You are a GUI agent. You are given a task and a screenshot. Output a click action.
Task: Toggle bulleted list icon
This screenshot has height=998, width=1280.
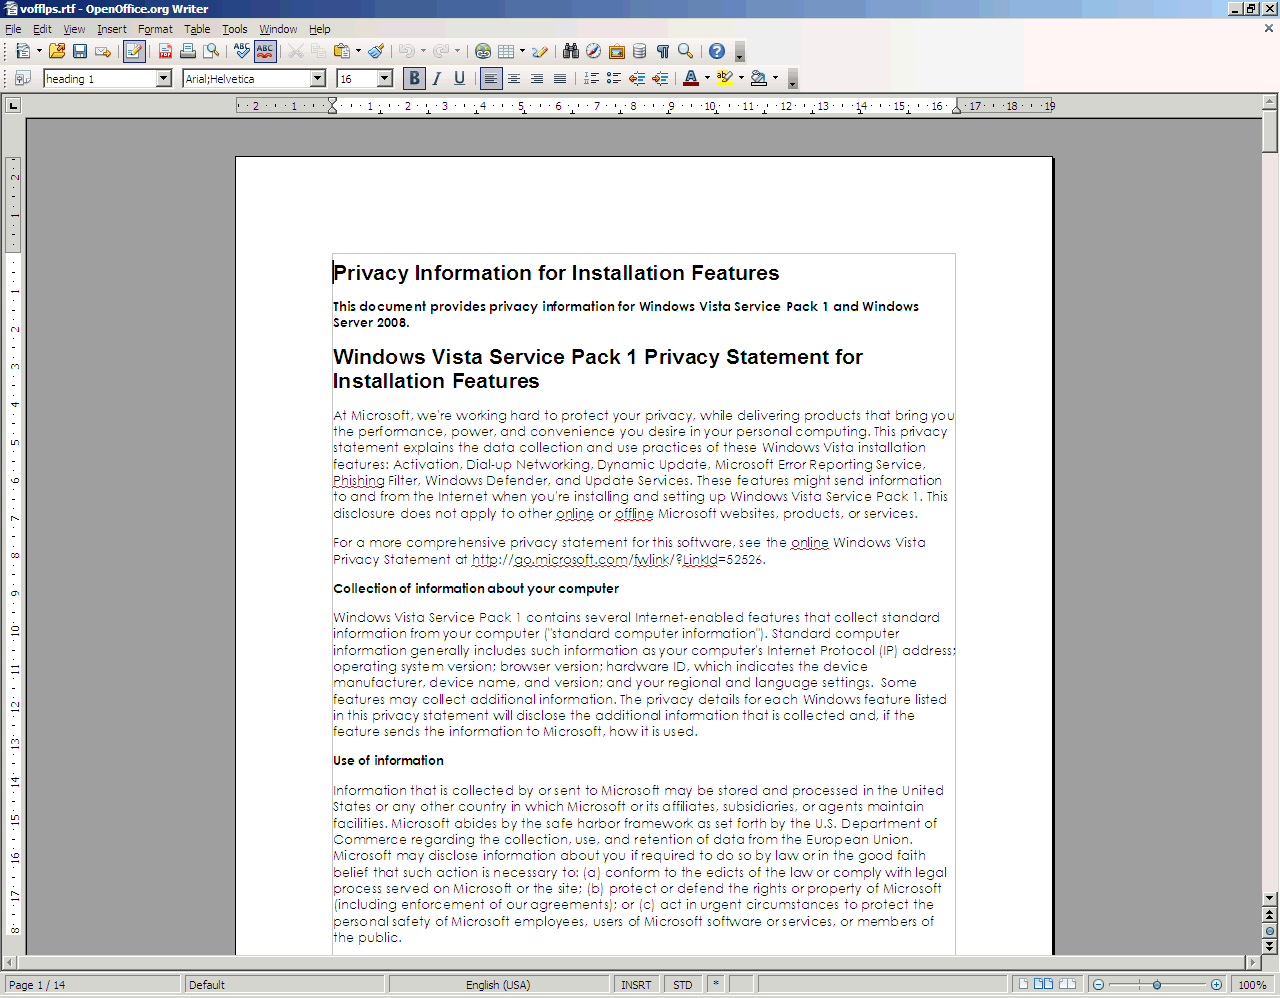point(614,78)
